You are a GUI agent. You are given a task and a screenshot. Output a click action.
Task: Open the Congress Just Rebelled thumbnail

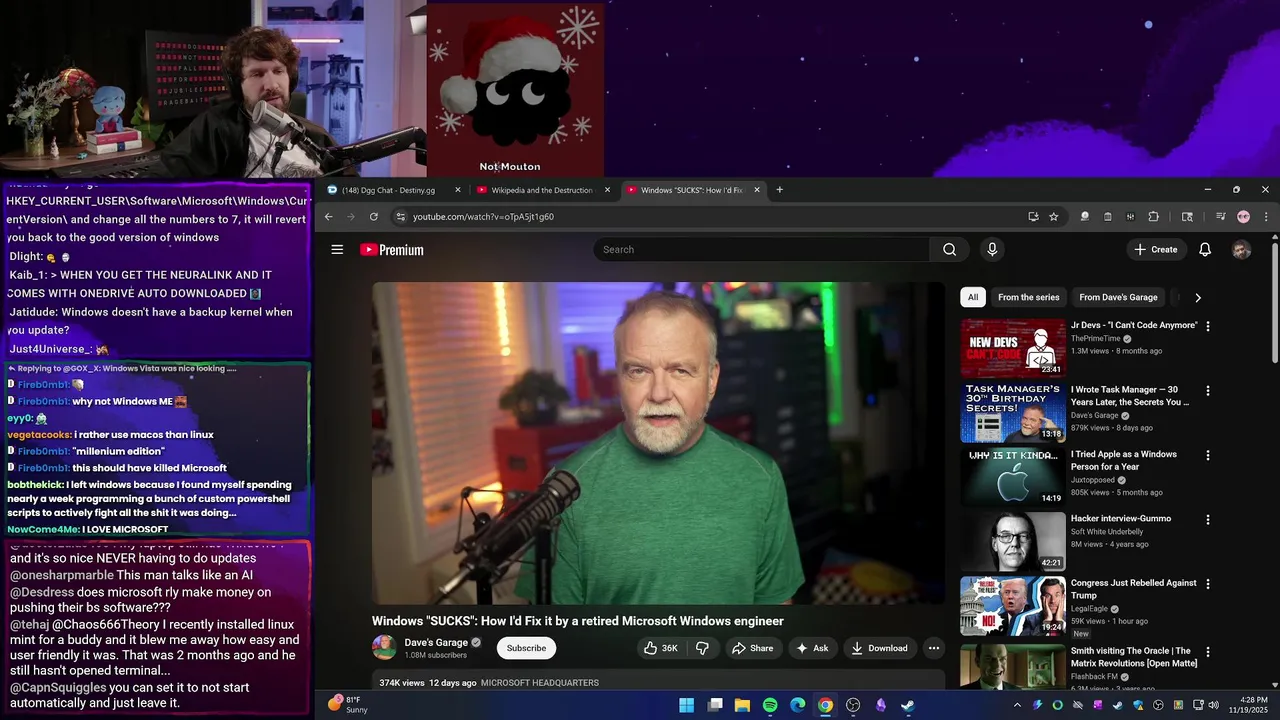coord(1013,606)
